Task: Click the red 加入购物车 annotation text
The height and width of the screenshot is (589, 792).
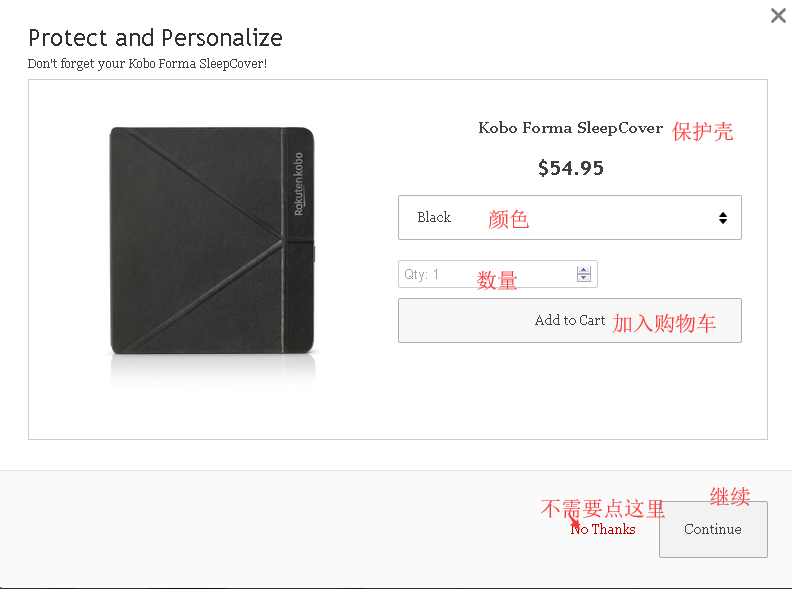Action: tap(664, 323)
